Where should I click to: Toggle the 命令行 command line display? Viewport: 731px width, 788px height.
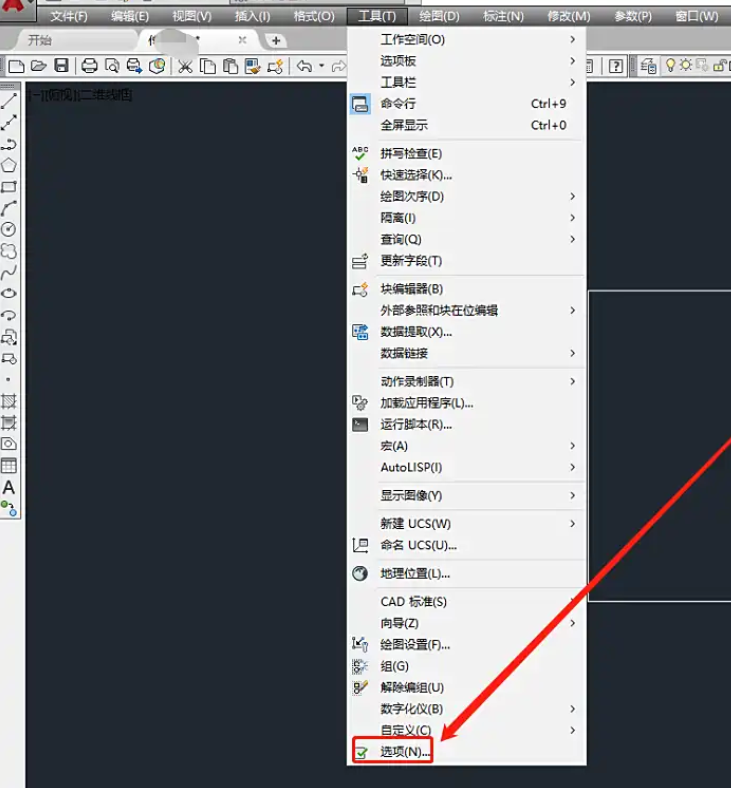click(x=397, y=104)
